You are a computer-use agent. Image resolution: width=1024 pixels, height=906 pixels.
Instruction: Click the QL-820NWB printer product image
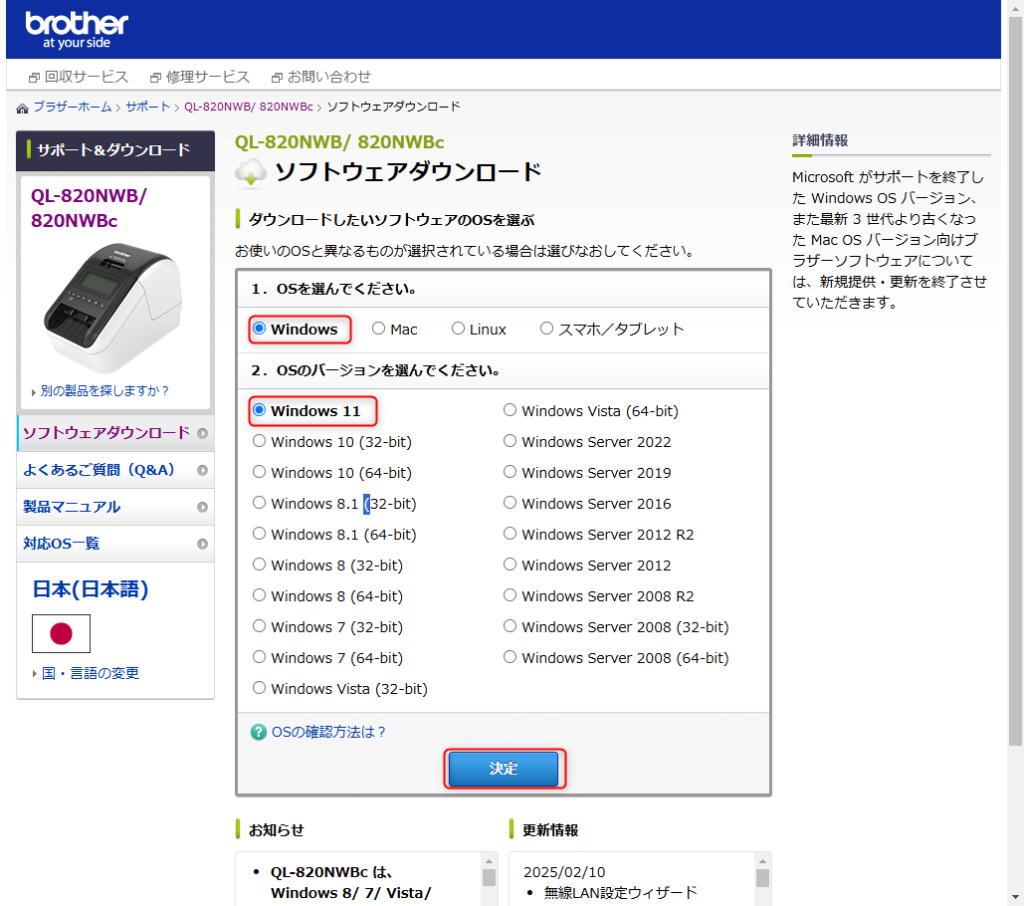[x=114, y=307]
